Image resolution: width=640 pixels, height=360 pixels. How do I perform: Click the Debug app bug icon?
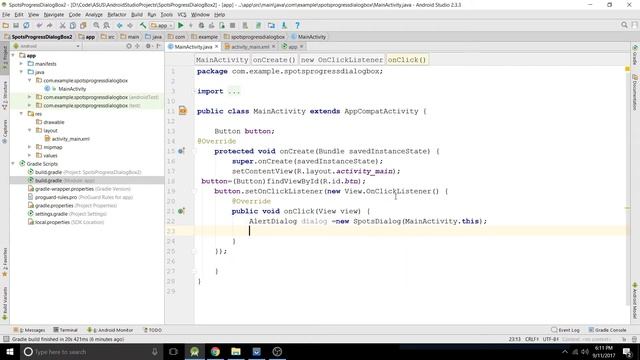tap(201, 25)
